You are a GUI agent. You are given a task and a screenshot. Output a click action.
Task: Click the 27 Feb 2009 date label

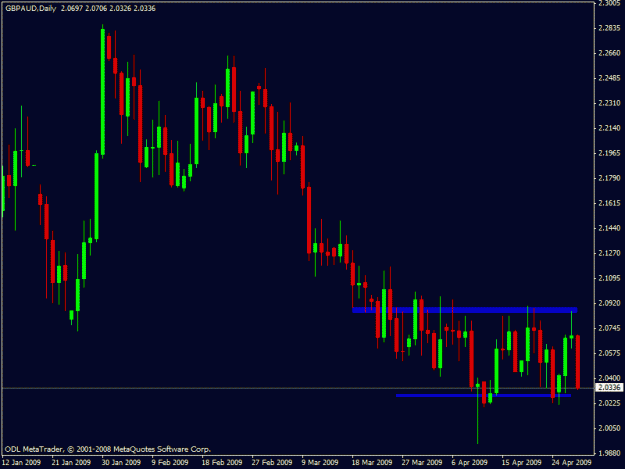(272, 462)
